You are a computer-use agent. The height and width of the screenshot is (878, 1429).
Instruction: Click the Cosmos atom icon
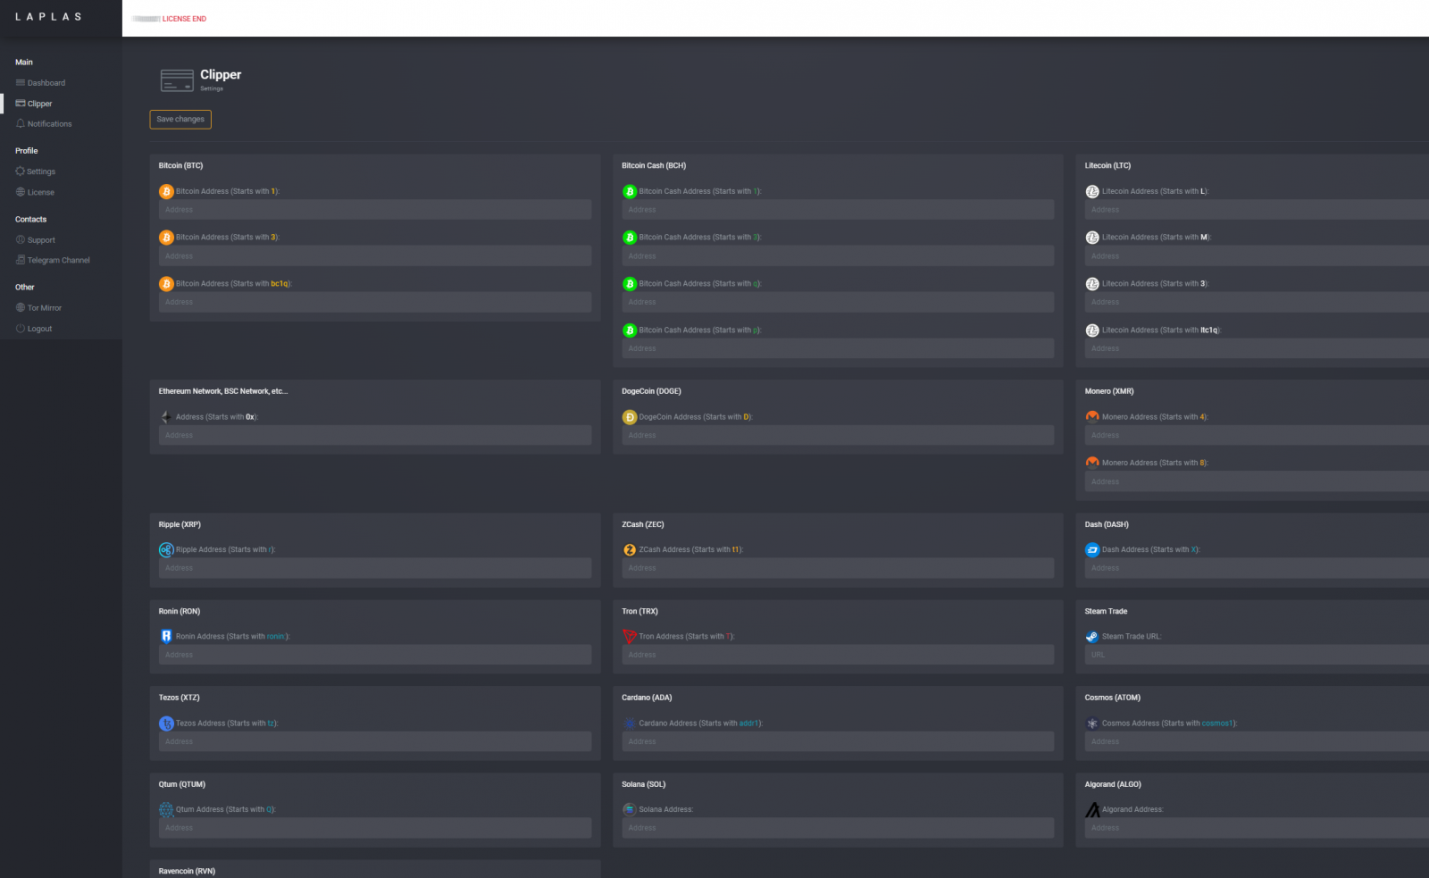click(x=1092, y=723)
